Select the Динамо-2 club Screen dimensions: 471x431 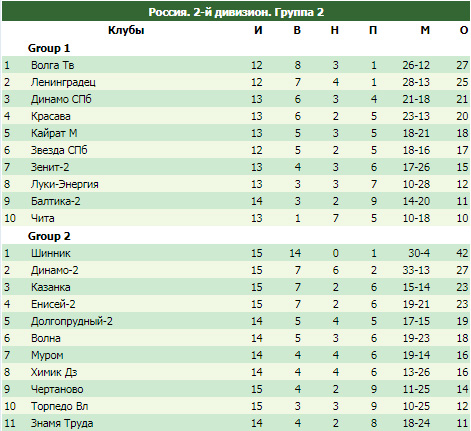[55, 270]
